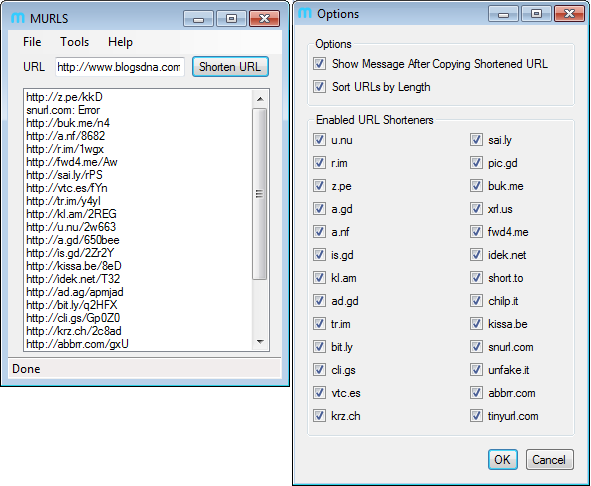This screenshot has height=486, width=591.
Task: Uncheck the short.to shortener
Action: [476, 278]
